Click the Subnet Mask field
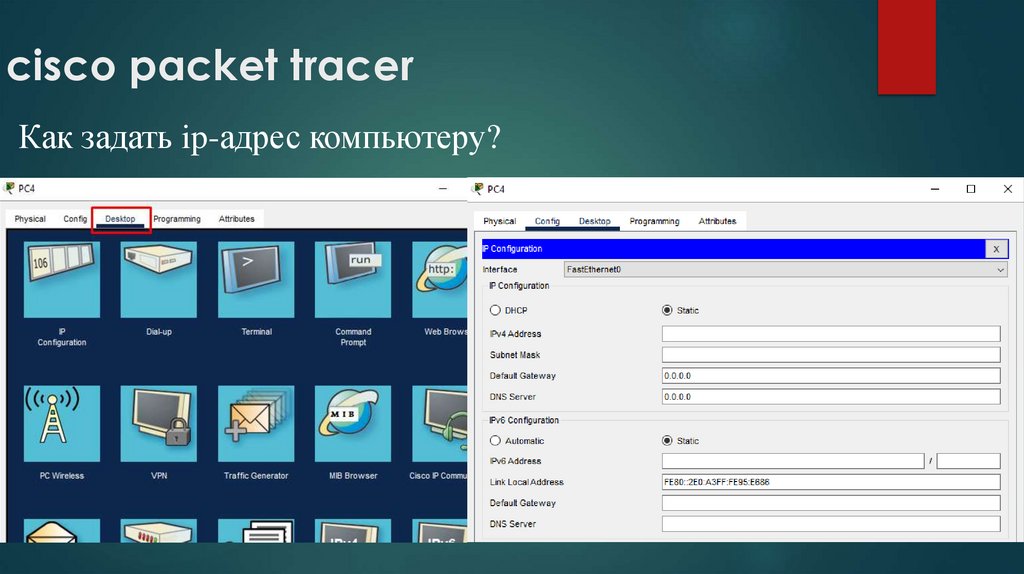This screenshot has width=1024, height=574. (x=831, y=355)
